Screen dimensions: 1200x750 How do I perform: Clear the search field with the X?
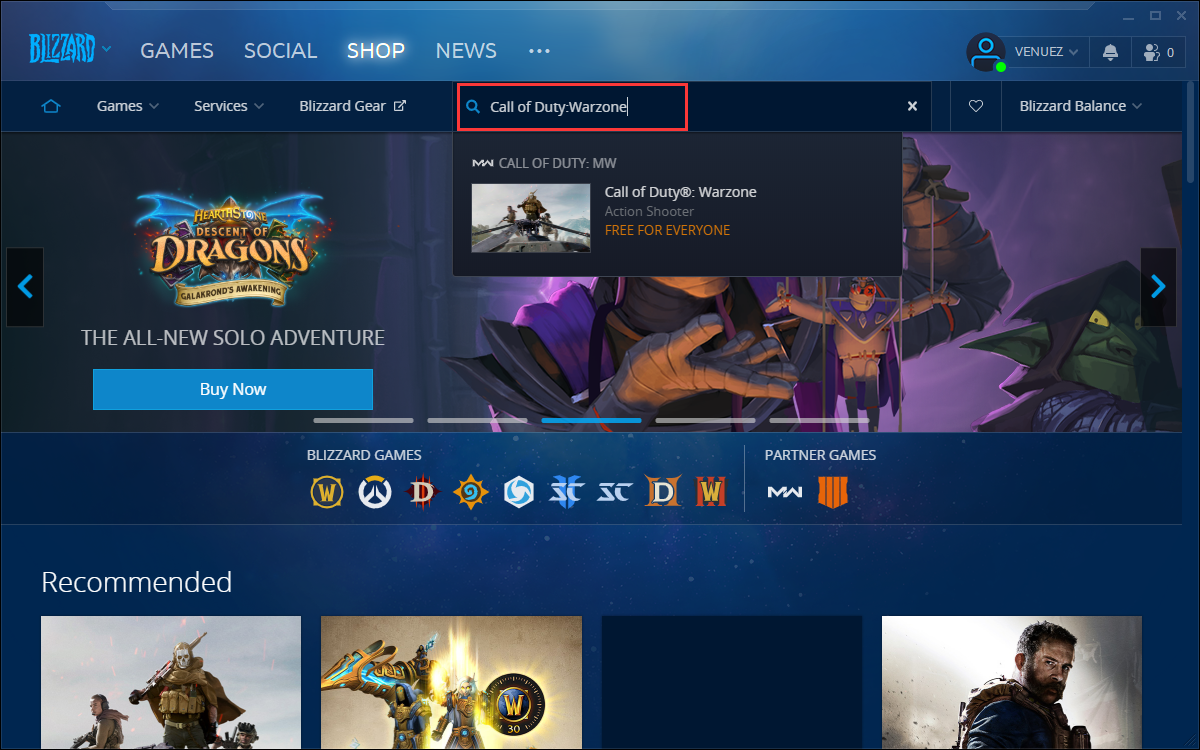point(912,106)
